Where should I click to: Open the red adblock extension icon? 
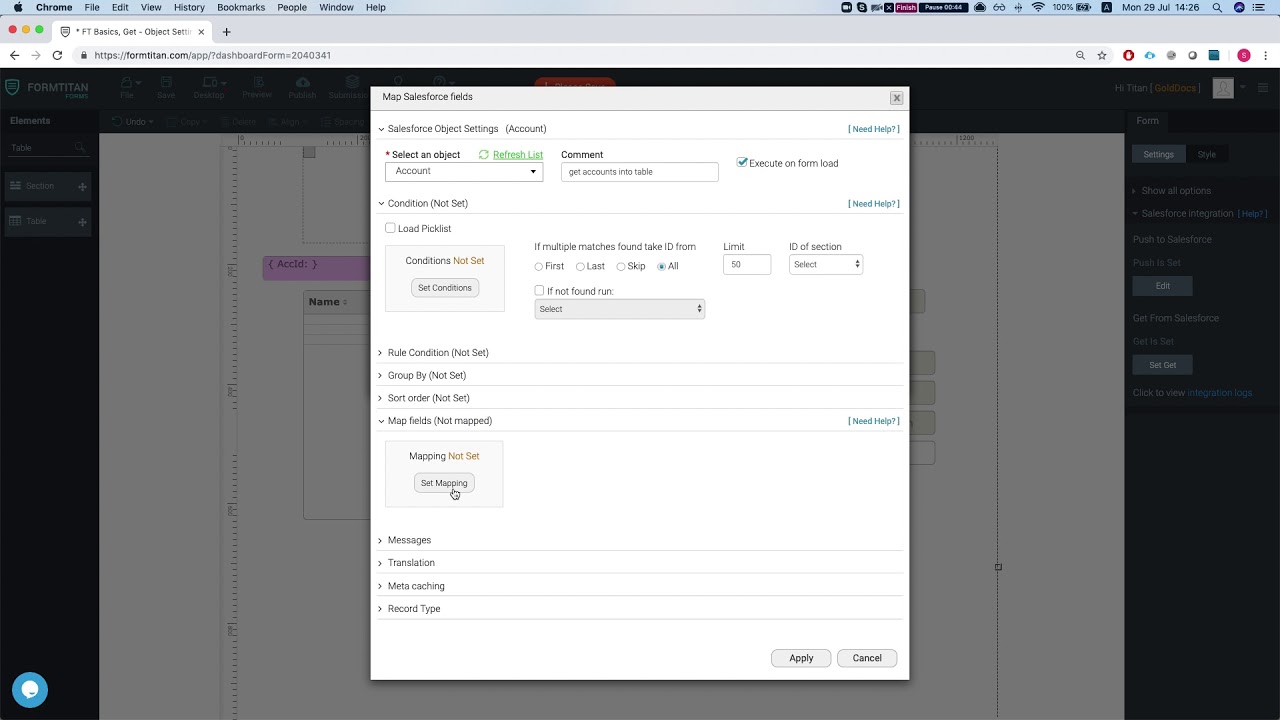click(1129, 55)
